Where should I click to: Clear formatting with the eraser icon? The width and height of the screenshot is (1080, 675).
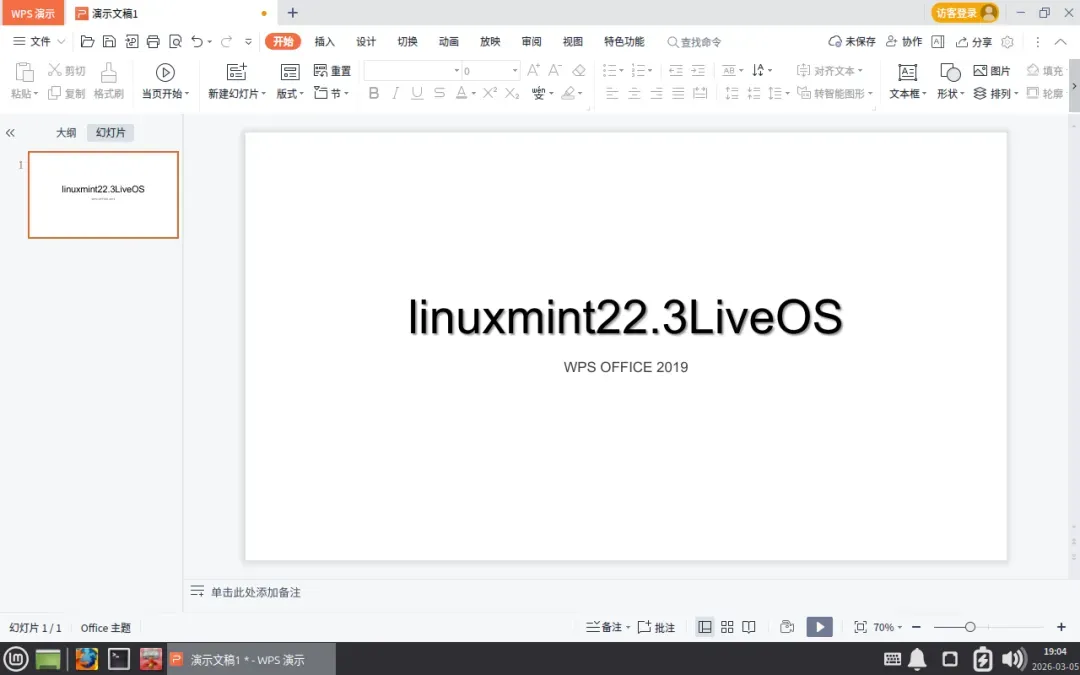[x=579, y=70]
